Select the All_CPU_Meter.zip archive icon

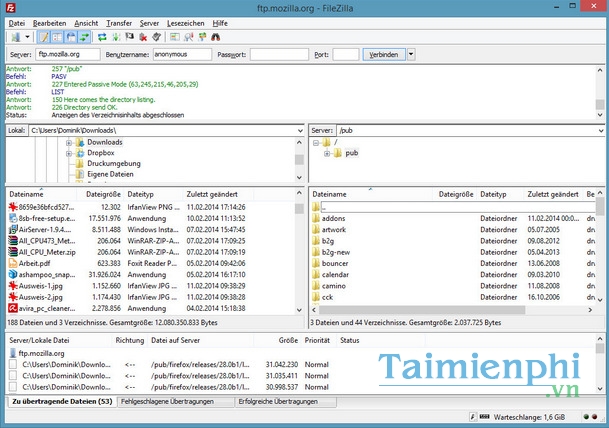click(x=13, y=252)
